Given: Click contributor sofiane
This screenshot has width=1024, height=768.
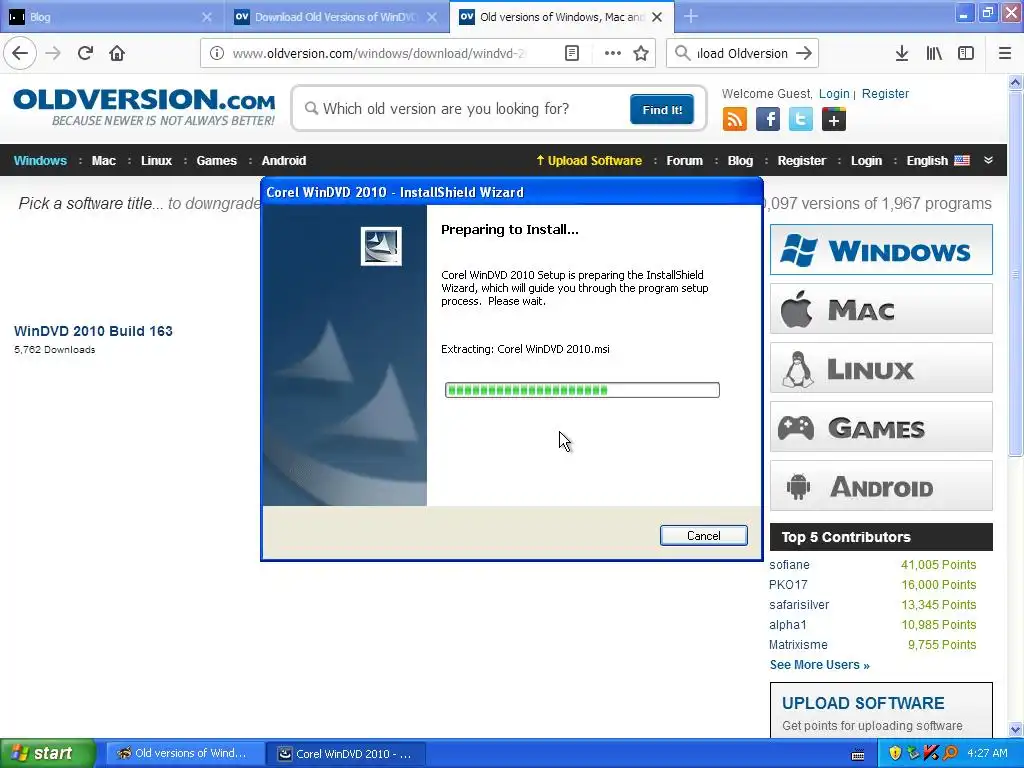Looking at the screenshot, I should (x=789, y=565).
